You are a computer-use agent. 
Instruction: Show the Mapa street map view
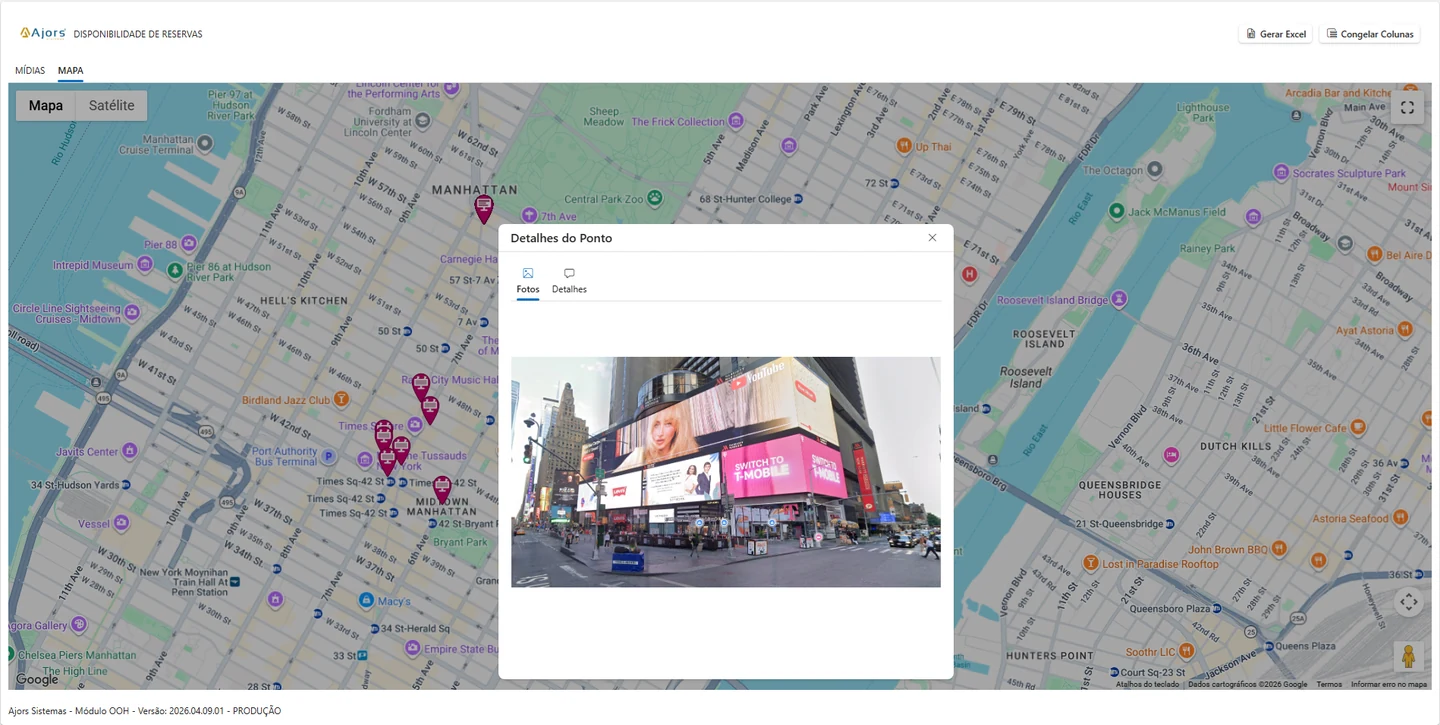[x=46, y=106]
